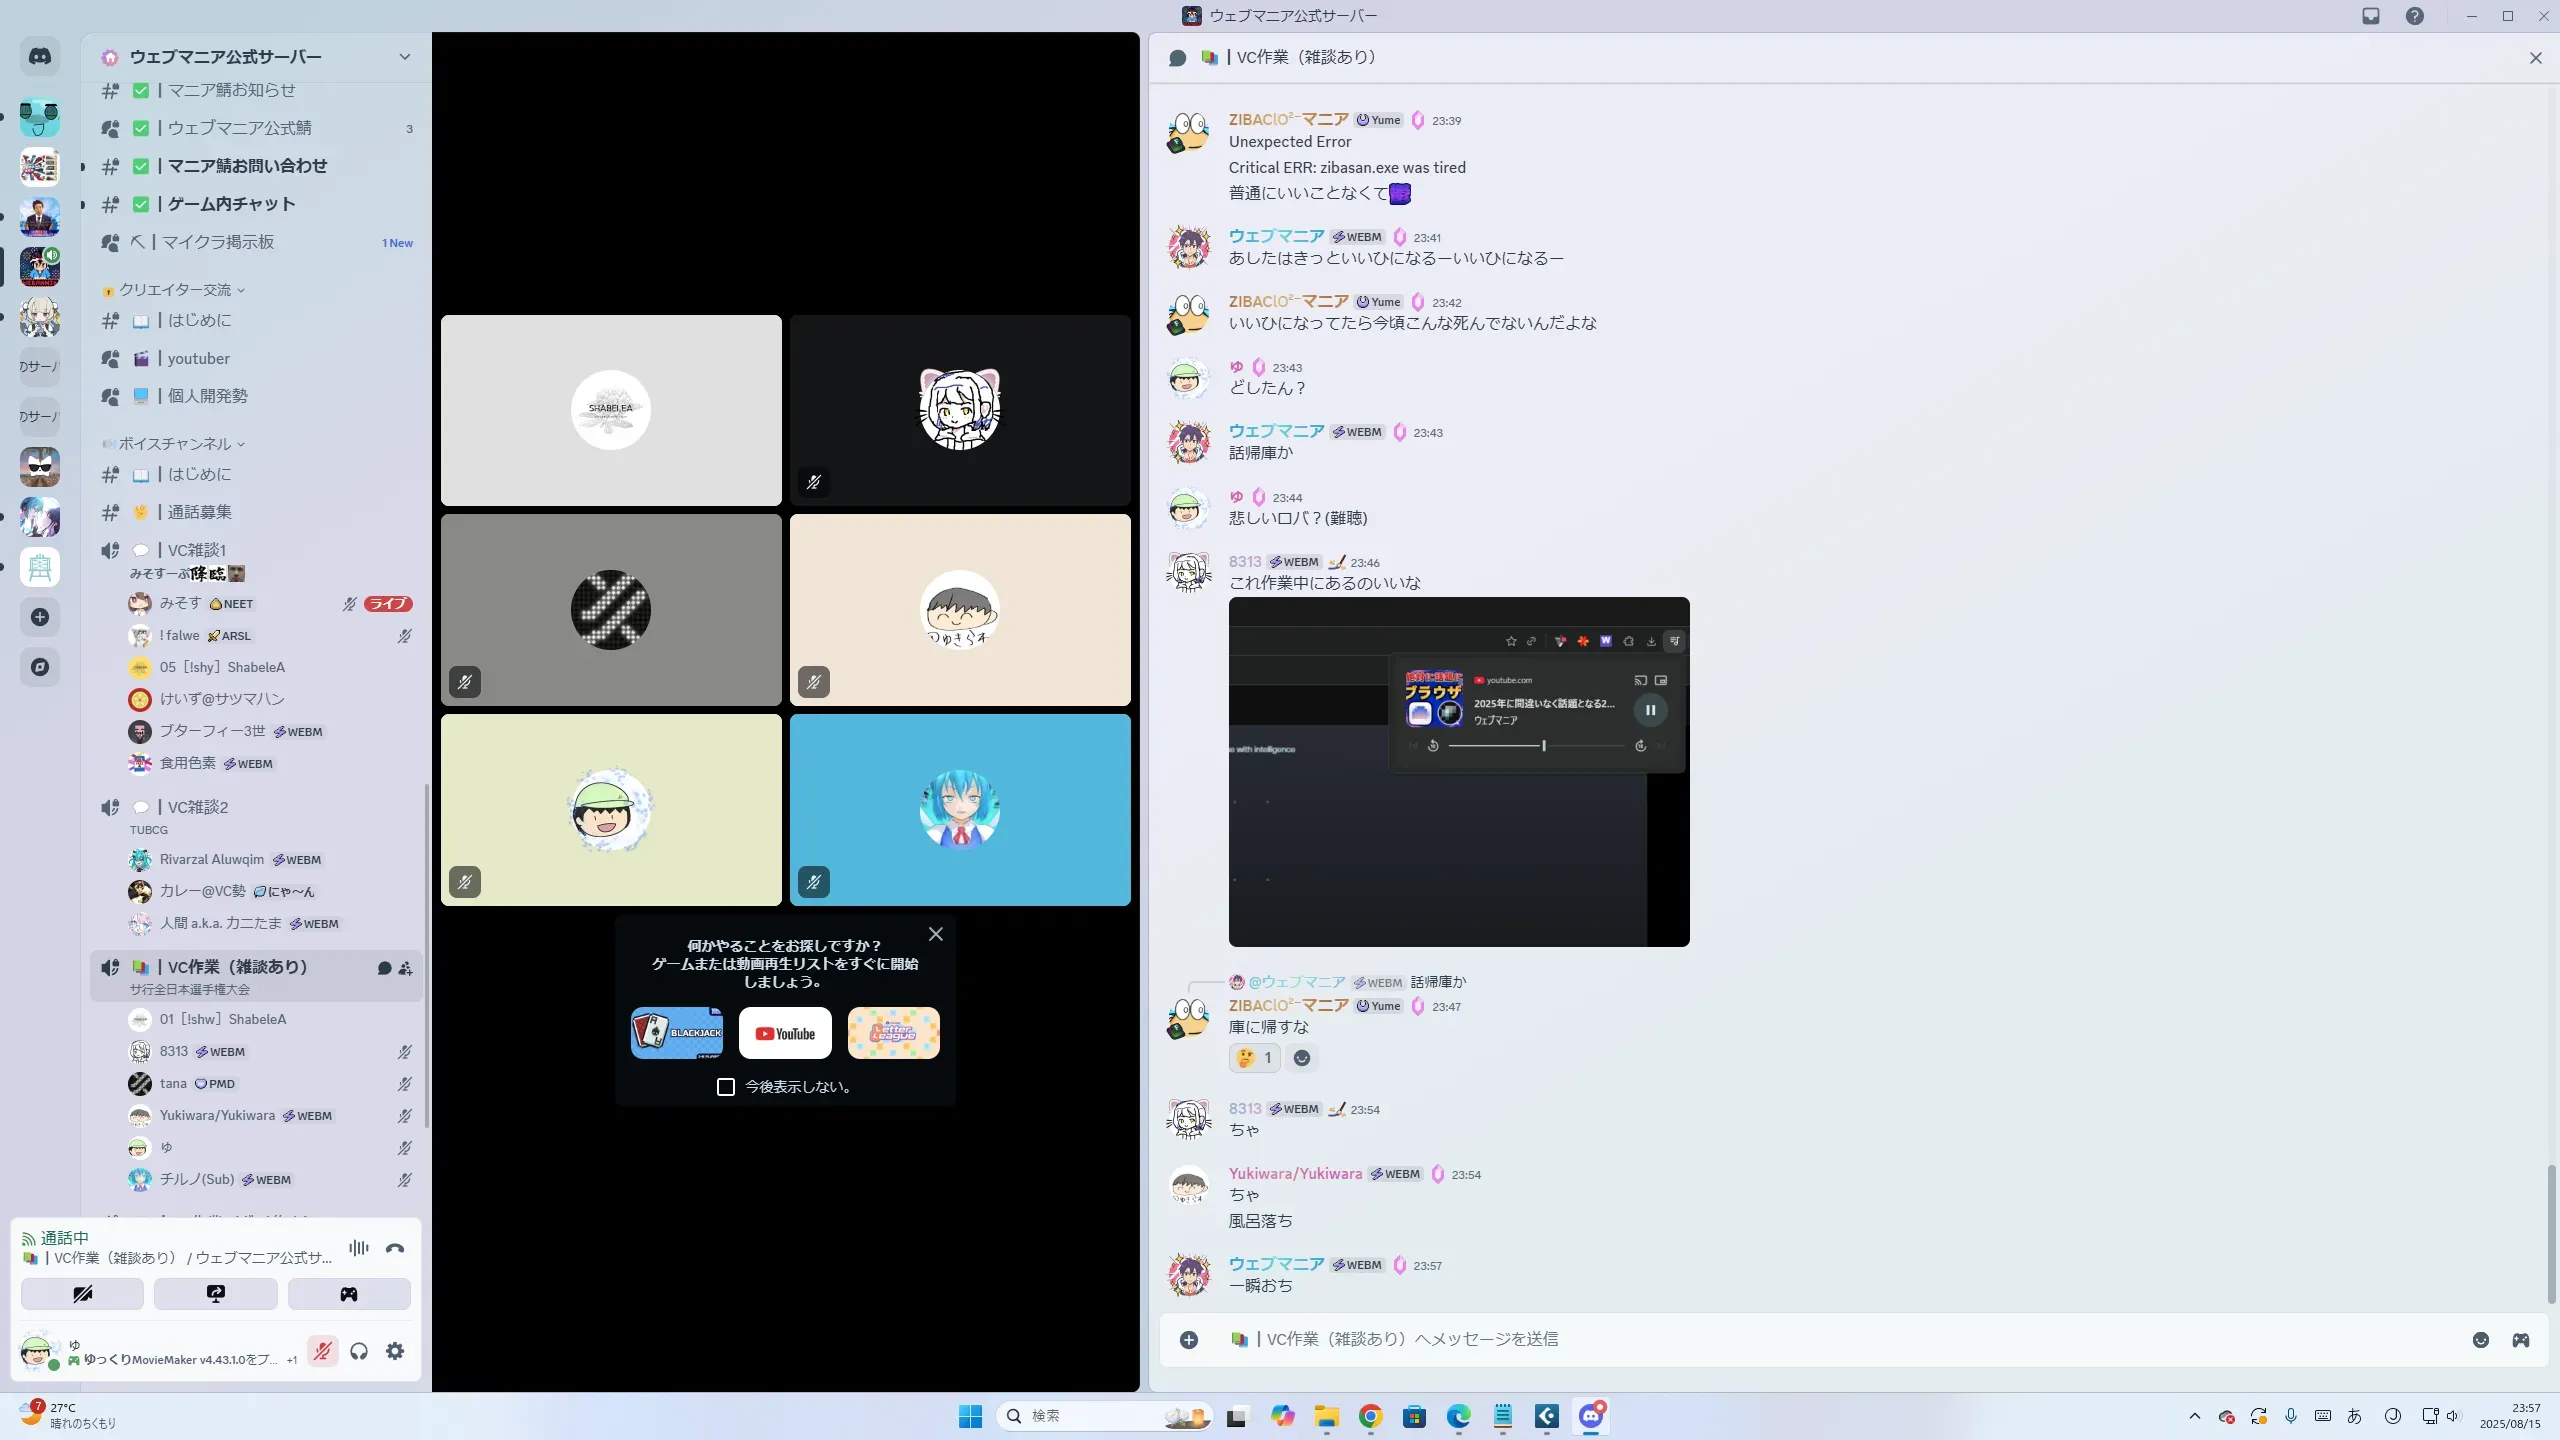
Task: Open the youtuber channel
Action: [x=198, y=358]
